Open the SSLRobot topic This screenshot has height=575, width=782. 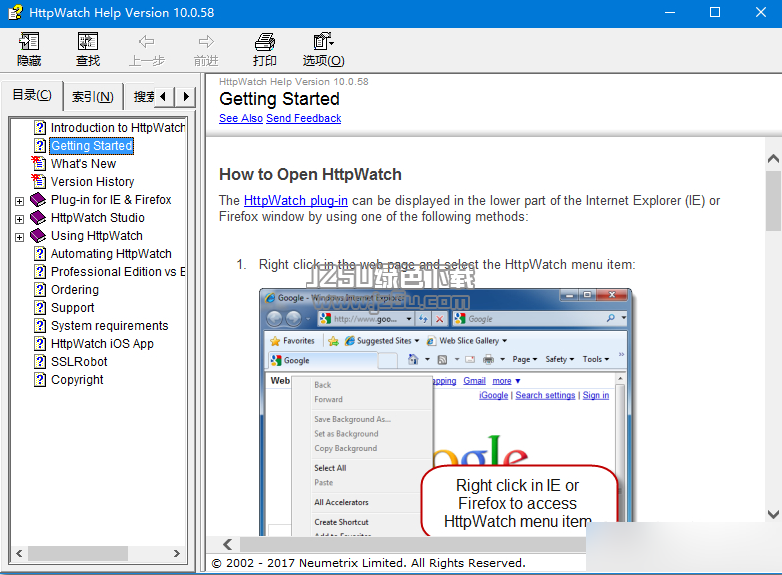point(79,362)
